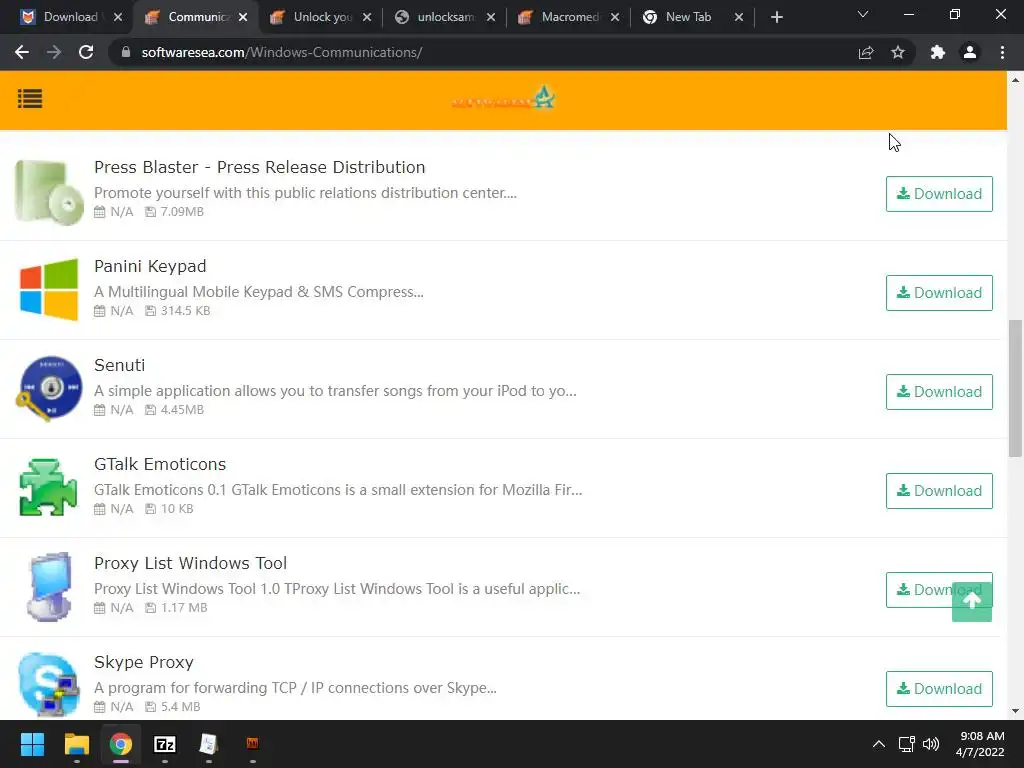Open 7-Zip from the taskbar
The width and height of the screenshot is (1024, 768).
[165, 744]
